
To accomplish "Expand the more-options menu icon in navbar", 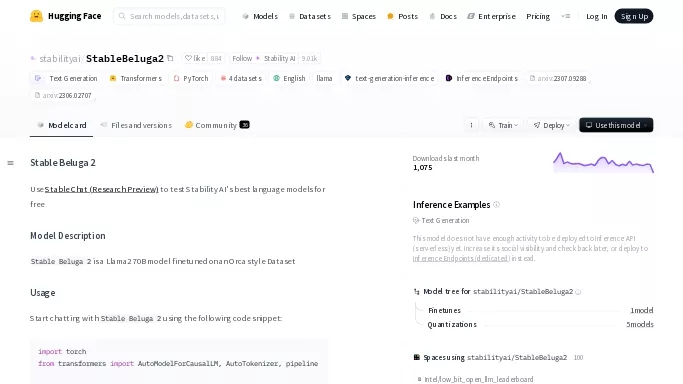I will click(565, 16).
